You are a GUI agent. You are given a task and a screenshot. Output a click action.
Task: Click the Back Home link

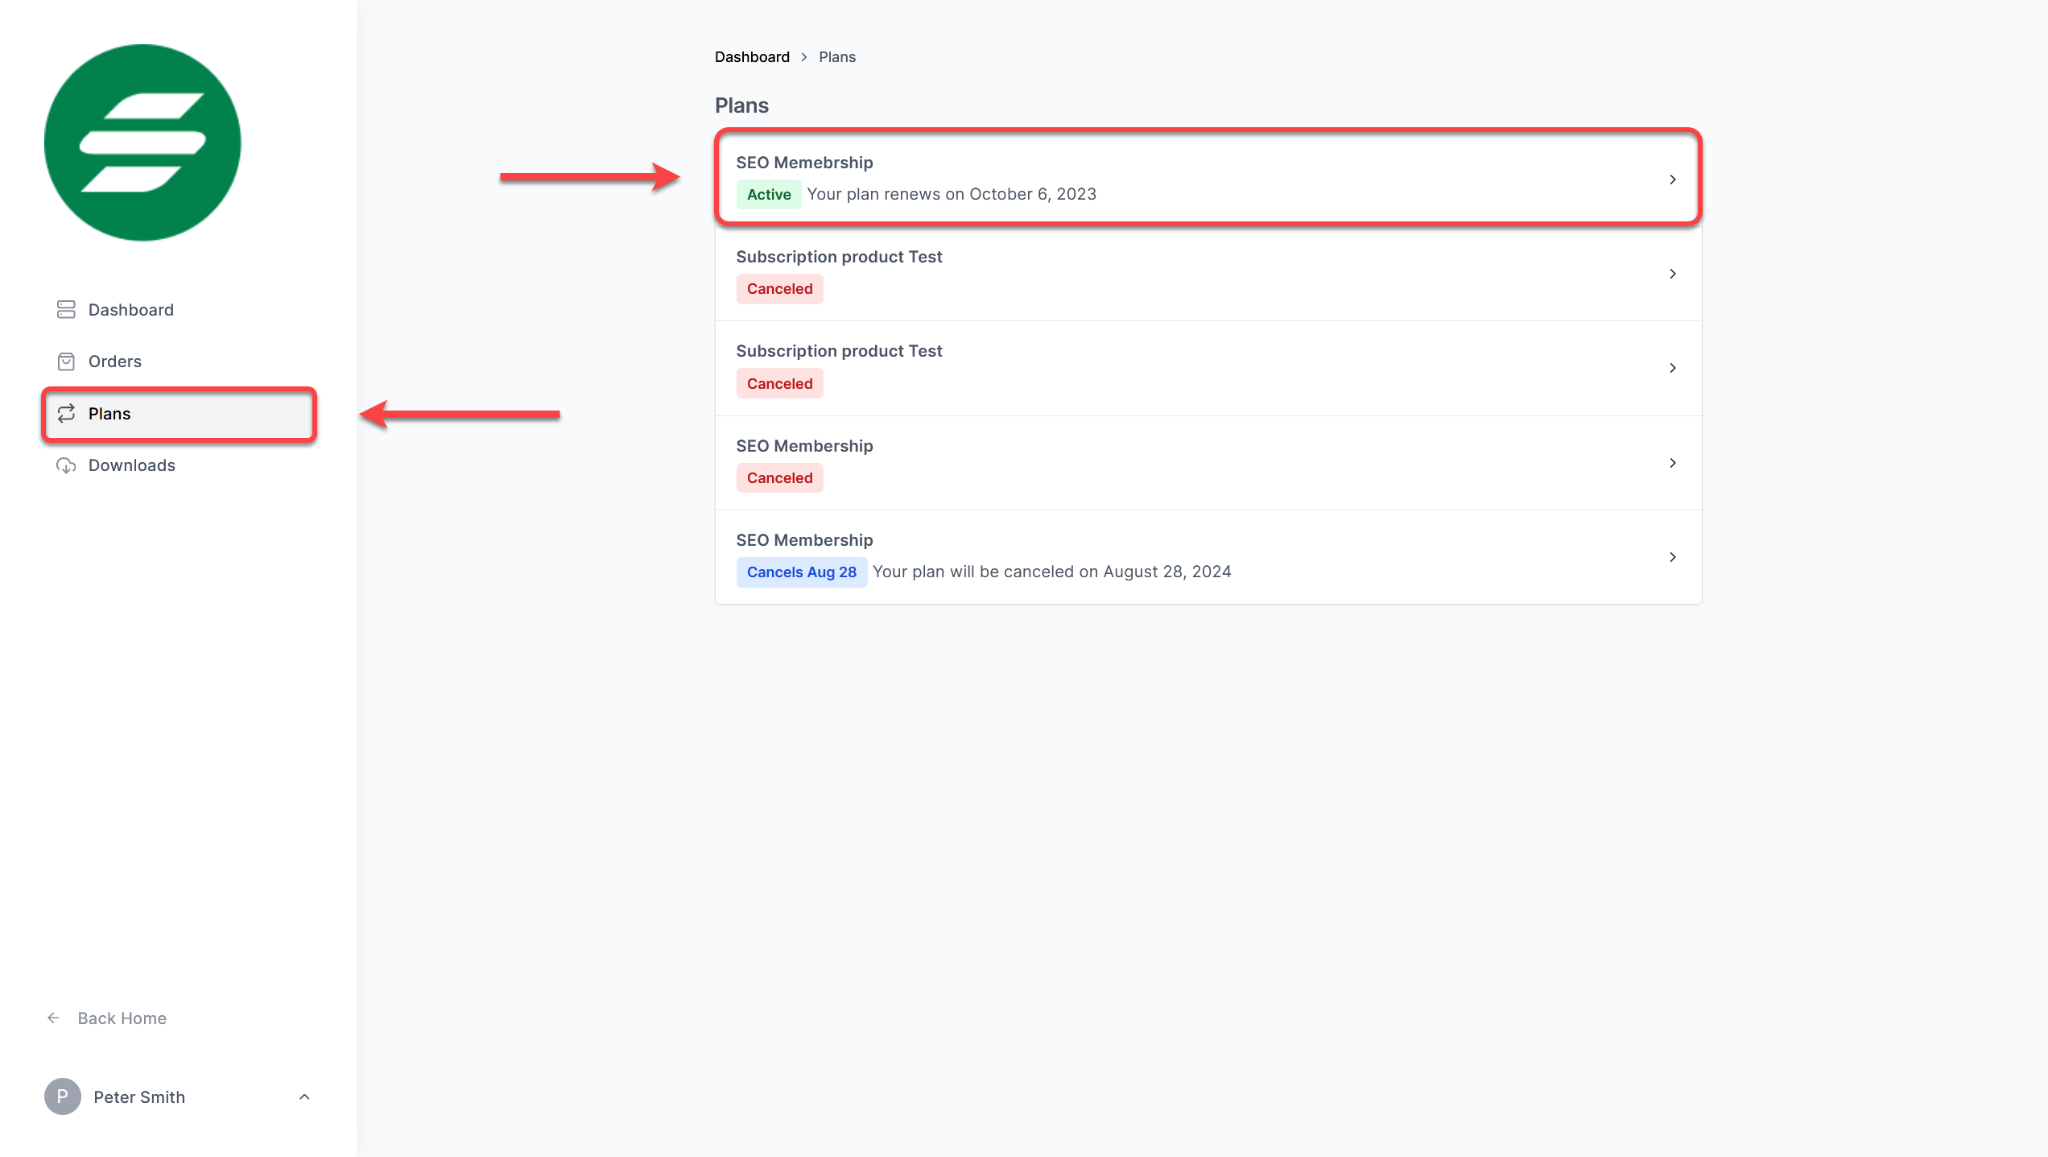(121, 1017)
